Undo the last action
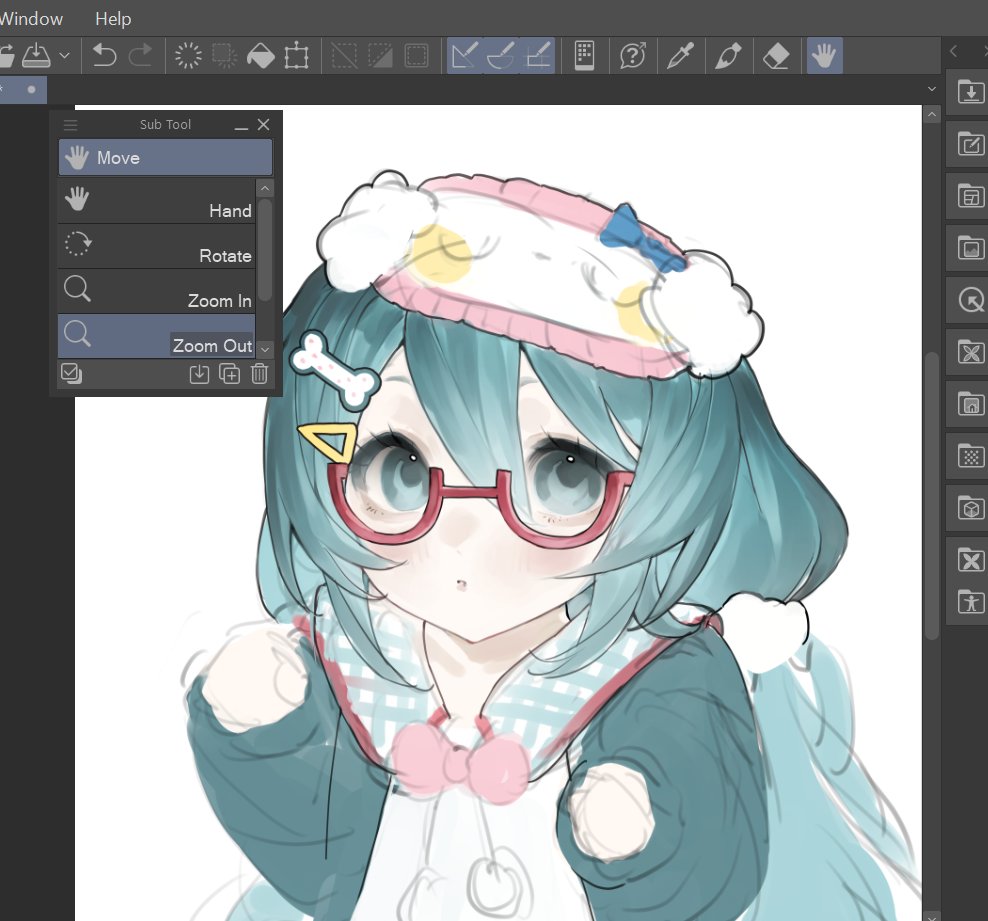This screenshot has width=988, height=921. (x=104, y=55)
